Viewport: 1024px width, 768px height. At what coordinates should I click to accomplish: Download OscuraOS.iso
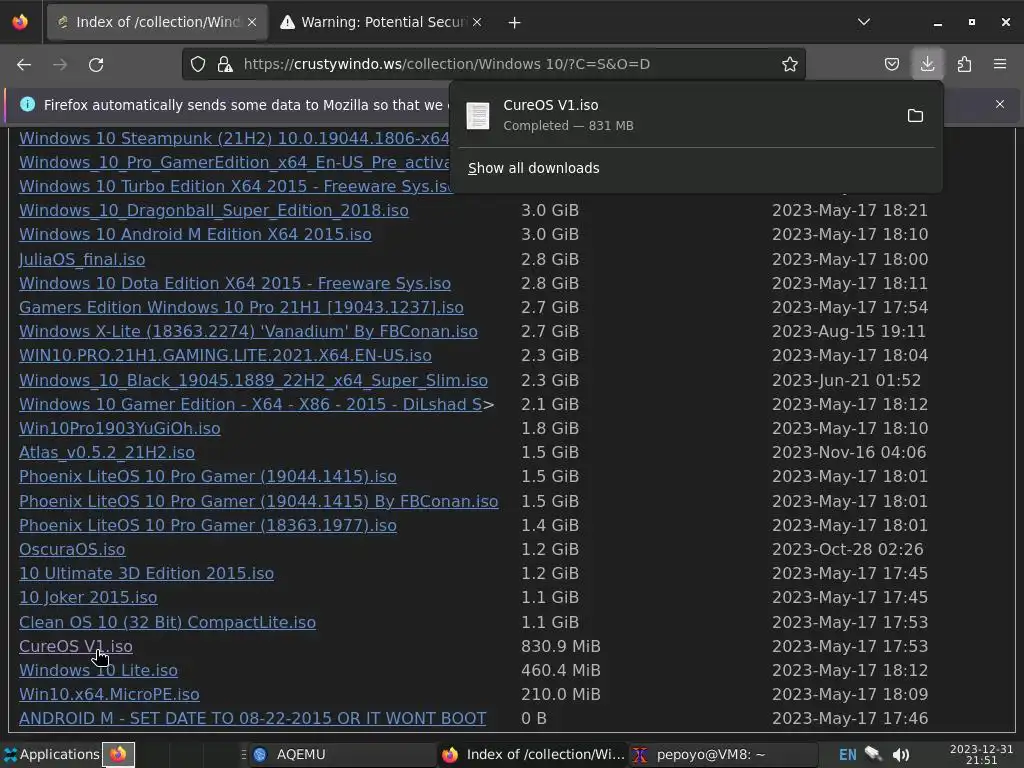[72, 549]
